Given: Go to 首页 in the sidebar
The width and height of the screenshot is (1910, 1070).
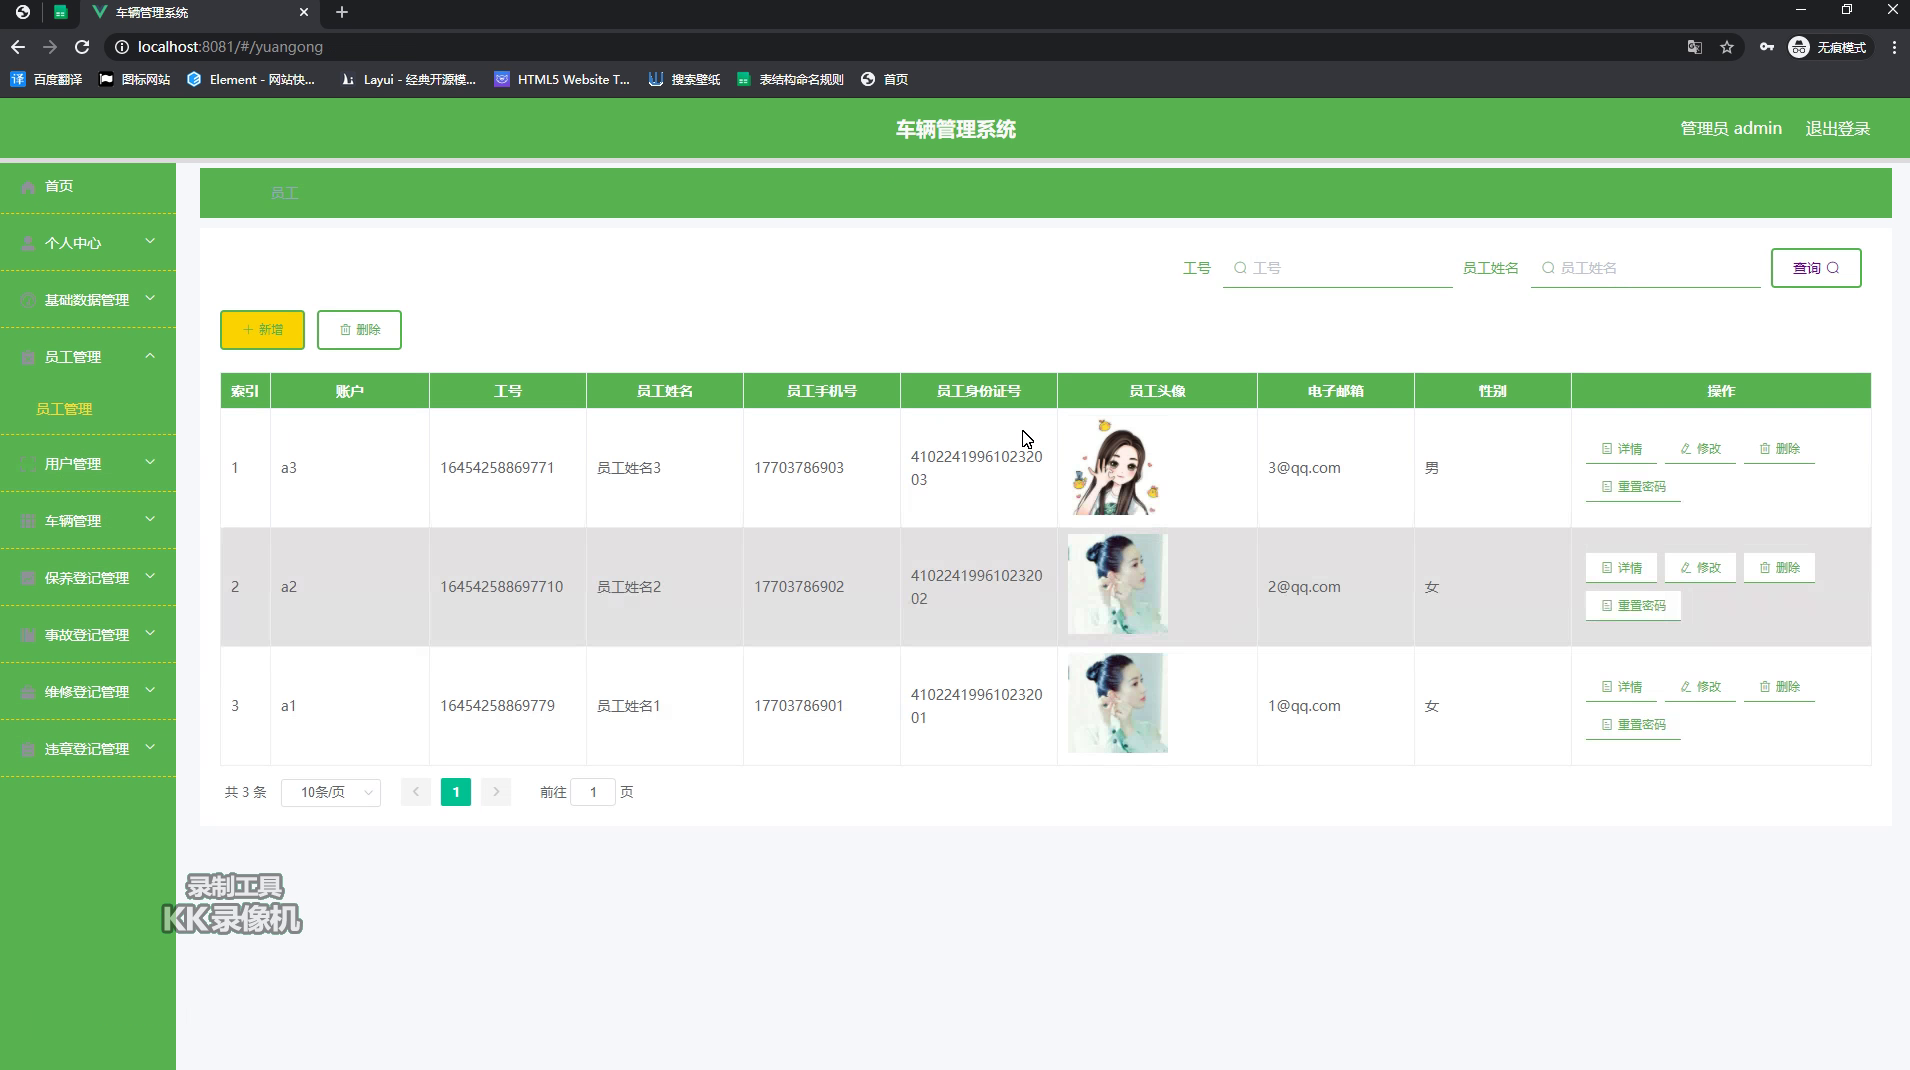Looking at the screenshot, I should (x=88, y=186).
